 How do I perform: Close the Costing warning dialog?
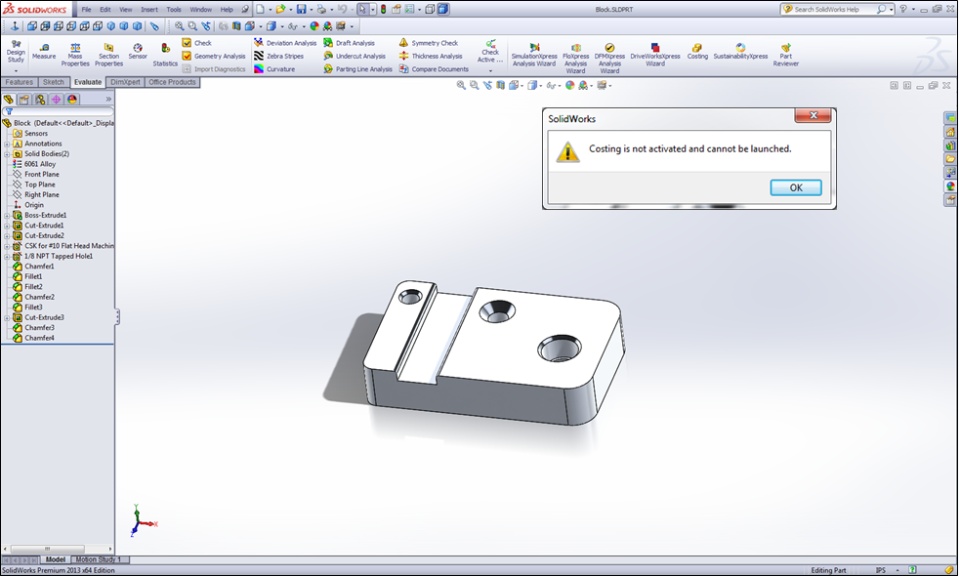[813, 115]
